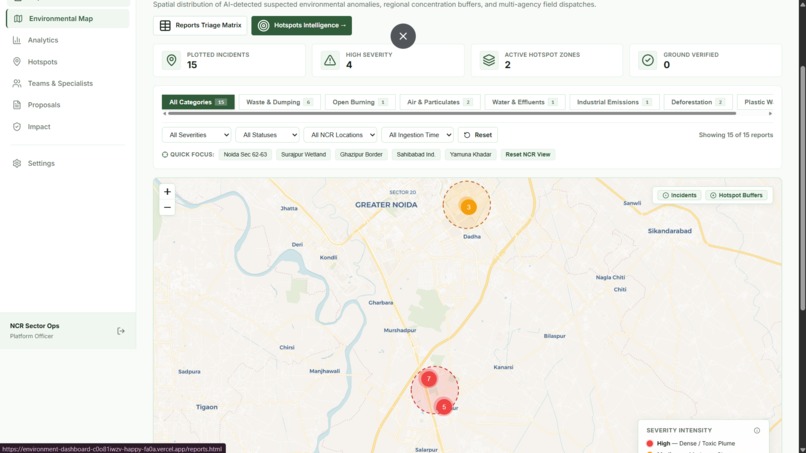
Task: Click the target icon on Hotspots Intelligence
Action: pyautogui.click(x=263, y=25)
